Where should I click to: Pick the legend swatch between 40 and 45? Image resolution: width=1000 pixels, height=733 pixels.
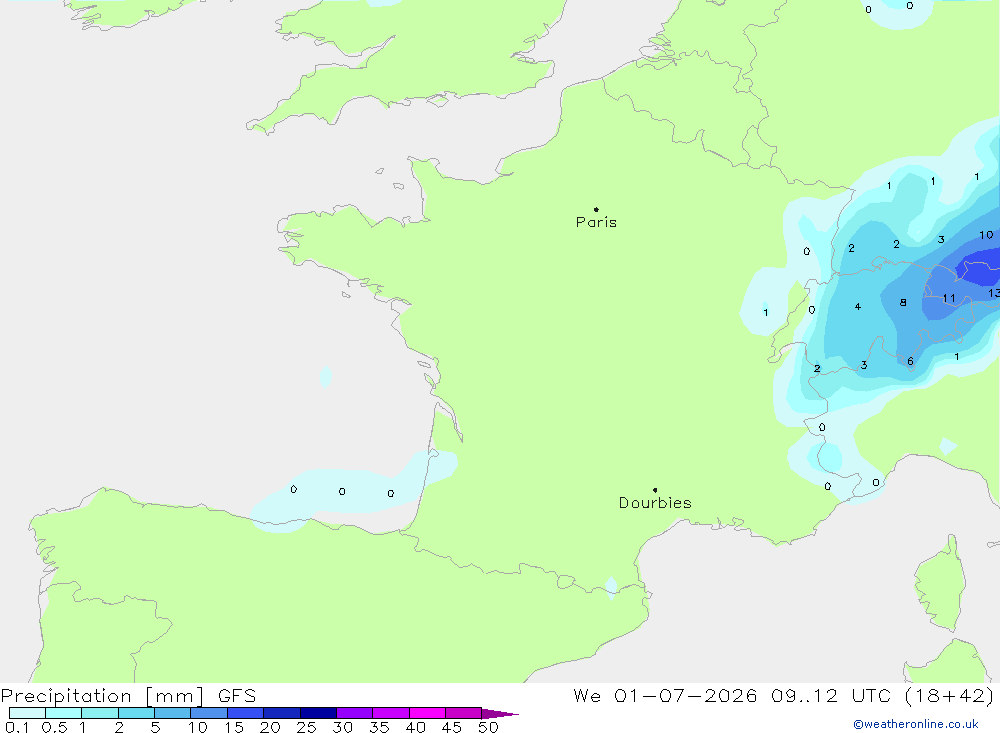(427, 713)
